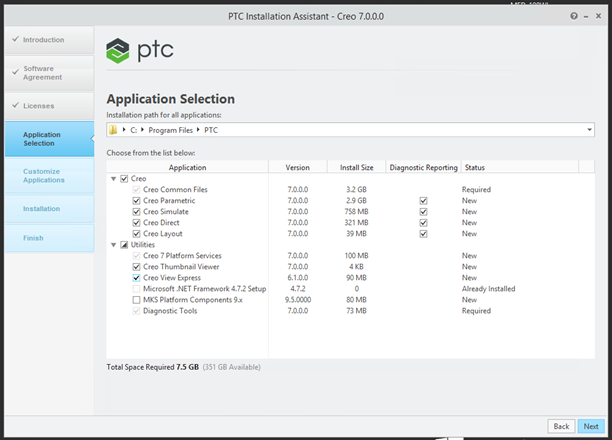
Task: Click the Install Size column header
Action: [x=356, y=167]
